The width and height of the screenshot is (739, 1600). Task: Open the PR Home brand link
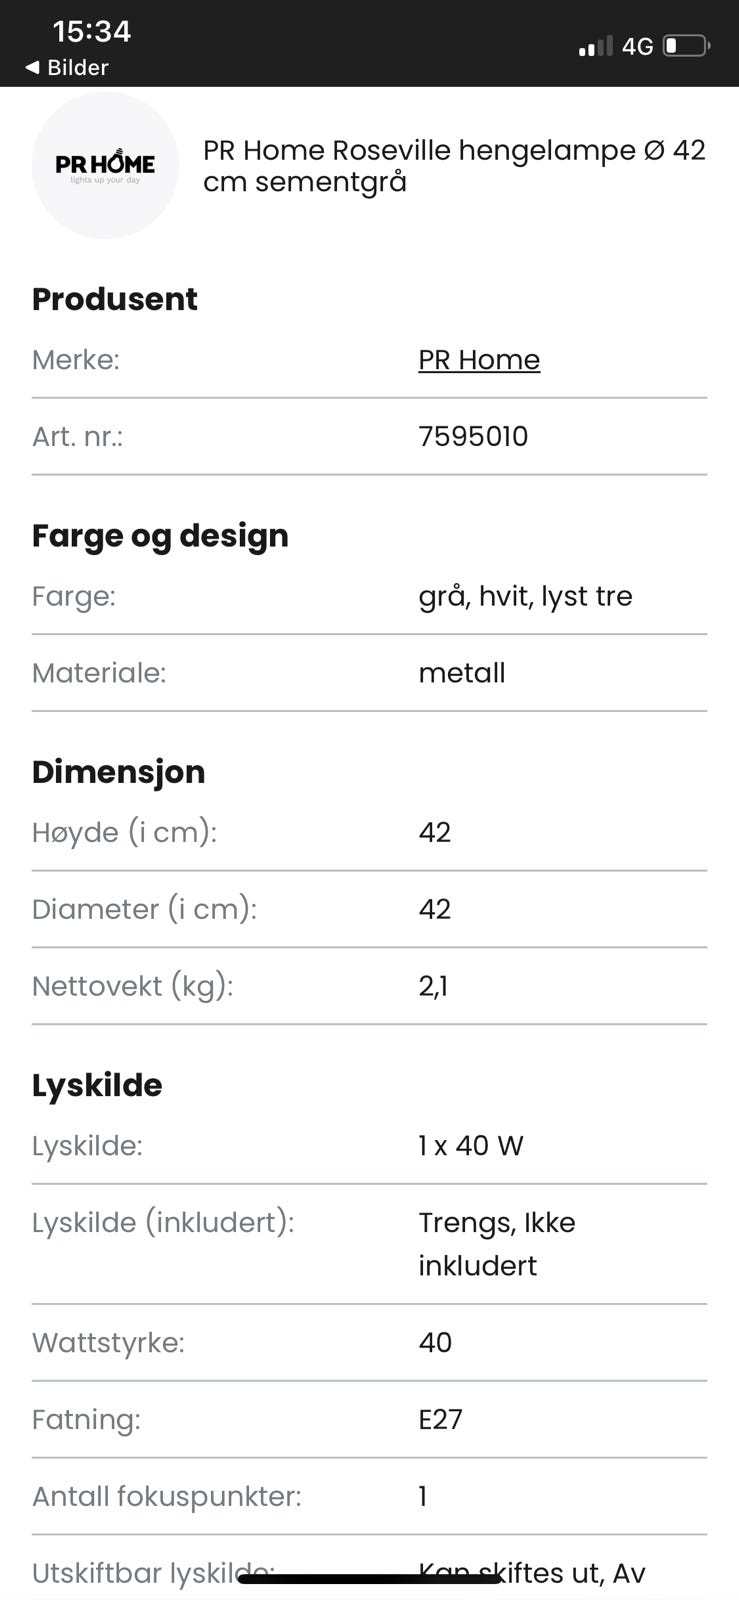coord(479,360)
